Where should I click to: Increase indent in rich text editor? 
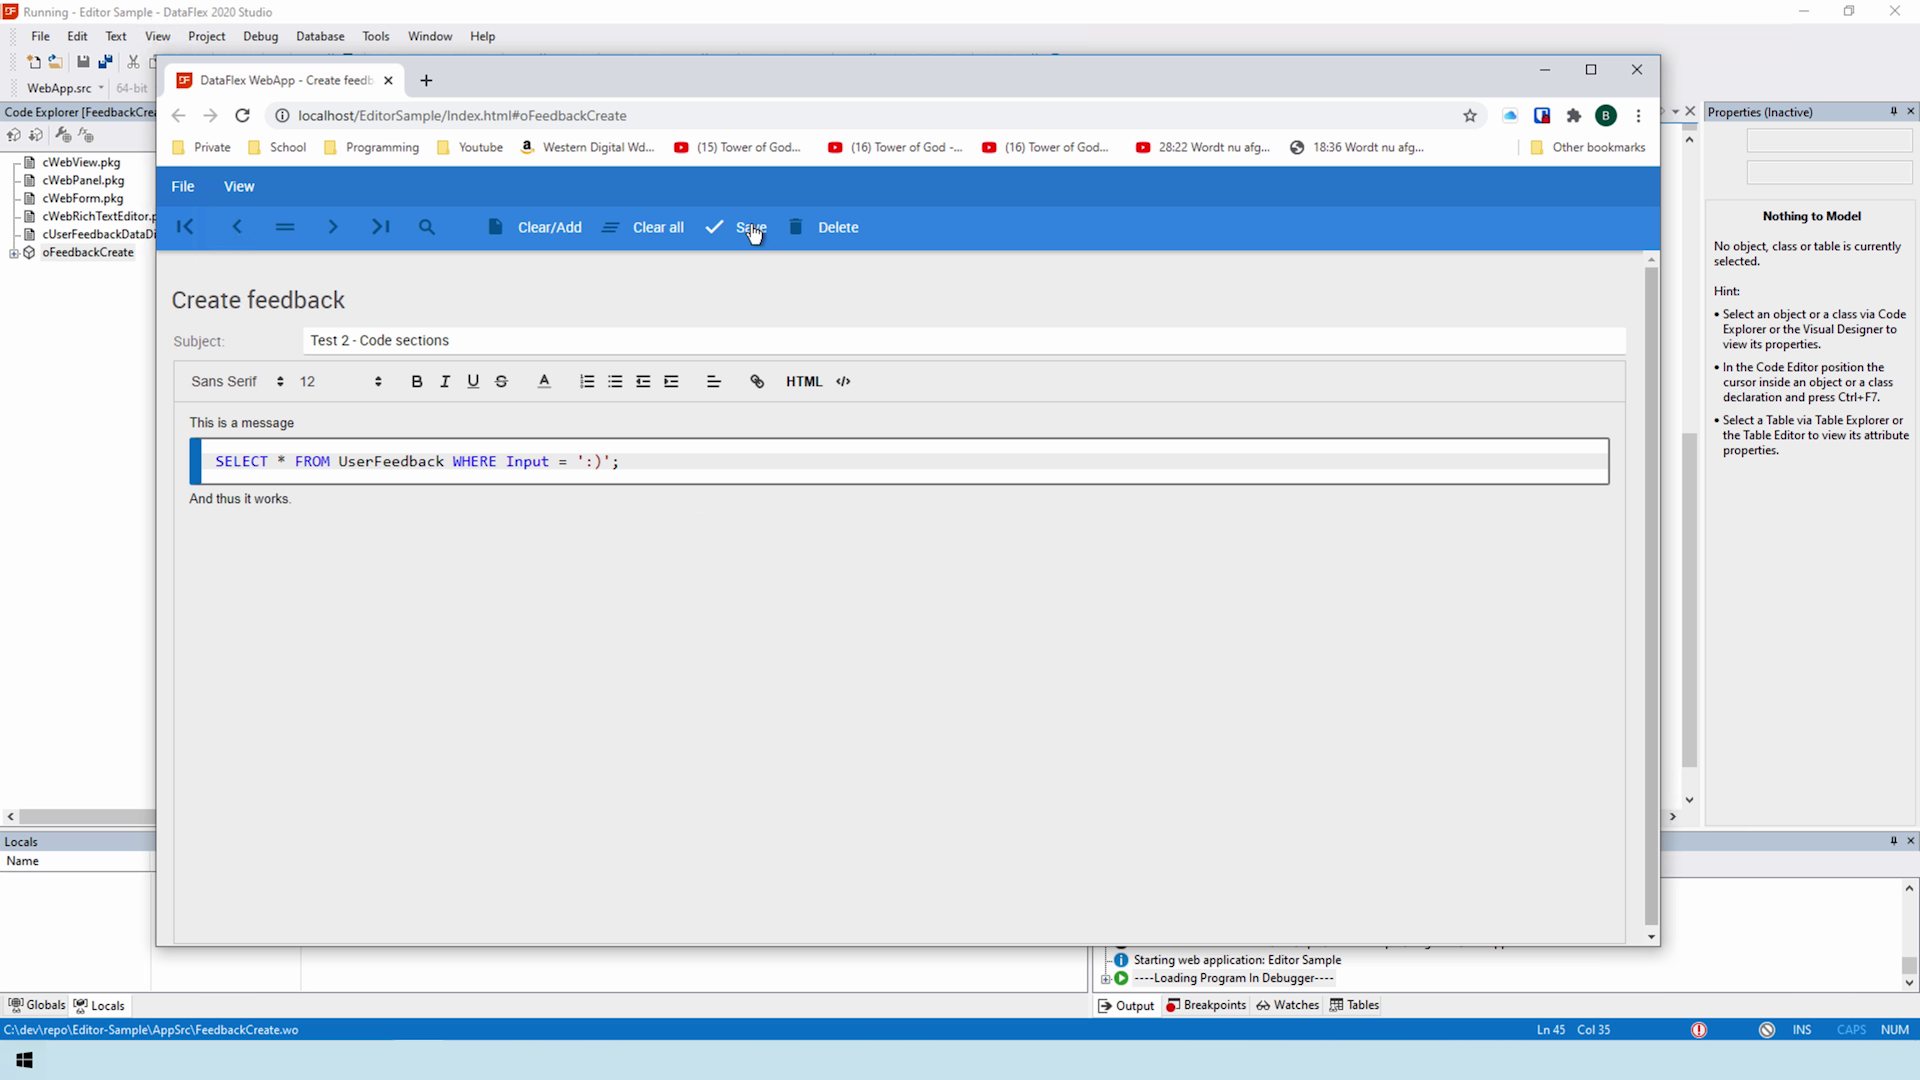tap(671, 381)
